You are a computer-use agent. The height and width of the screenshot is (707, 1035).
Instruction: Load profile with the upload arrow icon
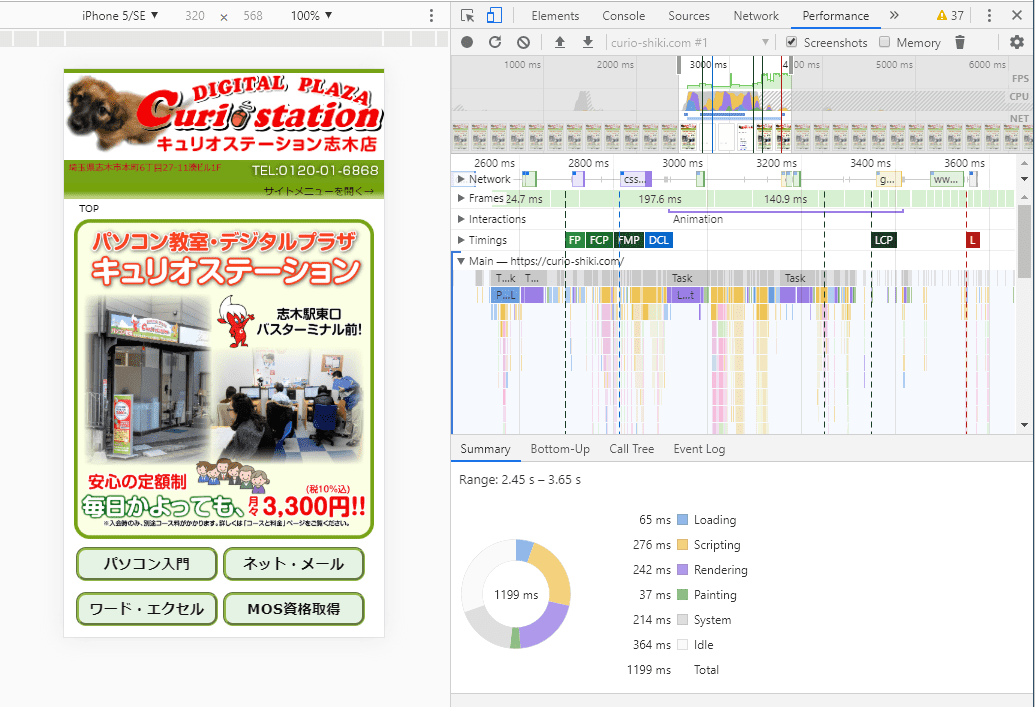tap(560, 42)
